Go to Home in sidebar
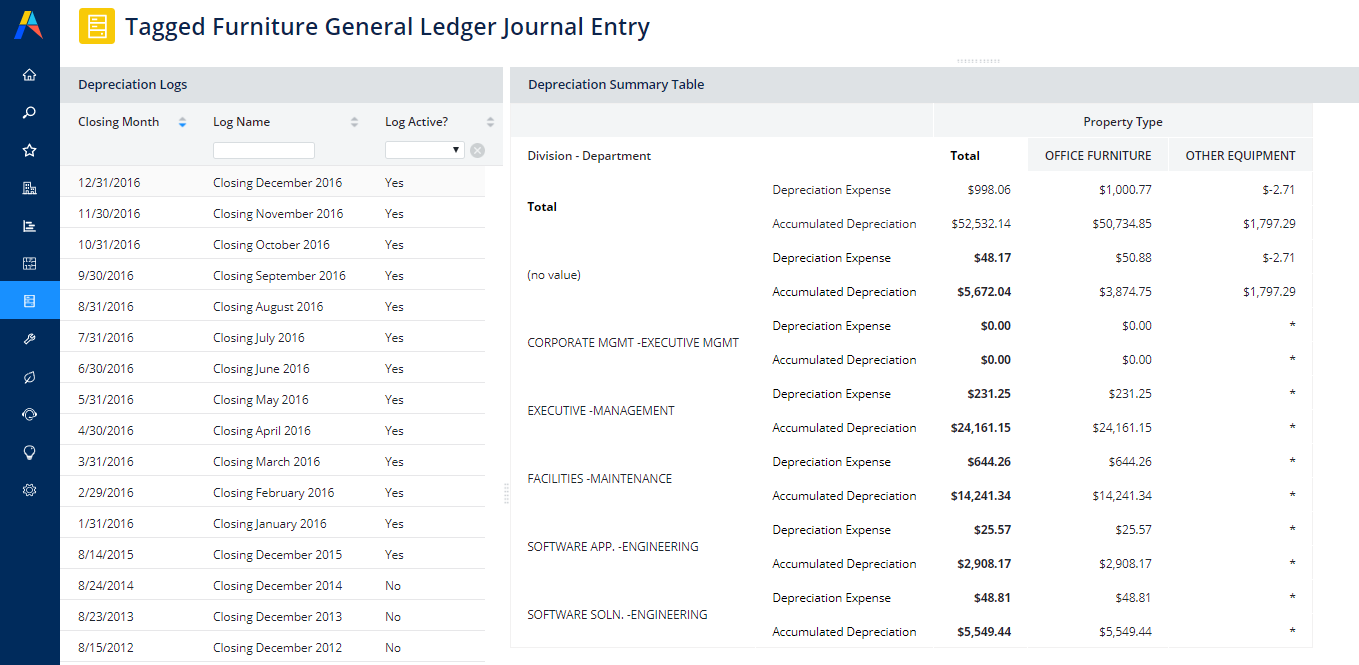1359x665 pixels. [x=29, y=75]
